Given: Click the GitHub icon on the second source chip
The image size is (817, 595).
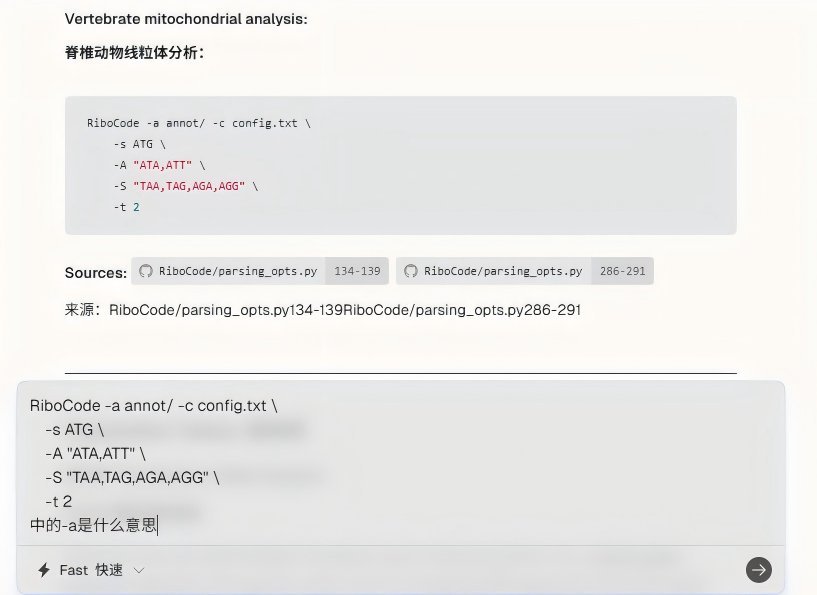Looking at the screenshot, I should point(410,270).
